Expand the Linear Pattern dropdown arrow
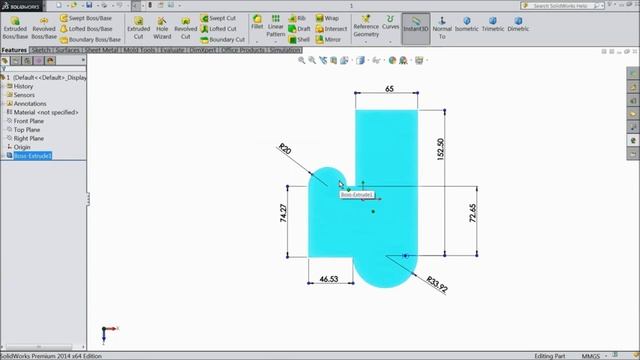This screenshot has width=640, height=360. click(276, 42)
